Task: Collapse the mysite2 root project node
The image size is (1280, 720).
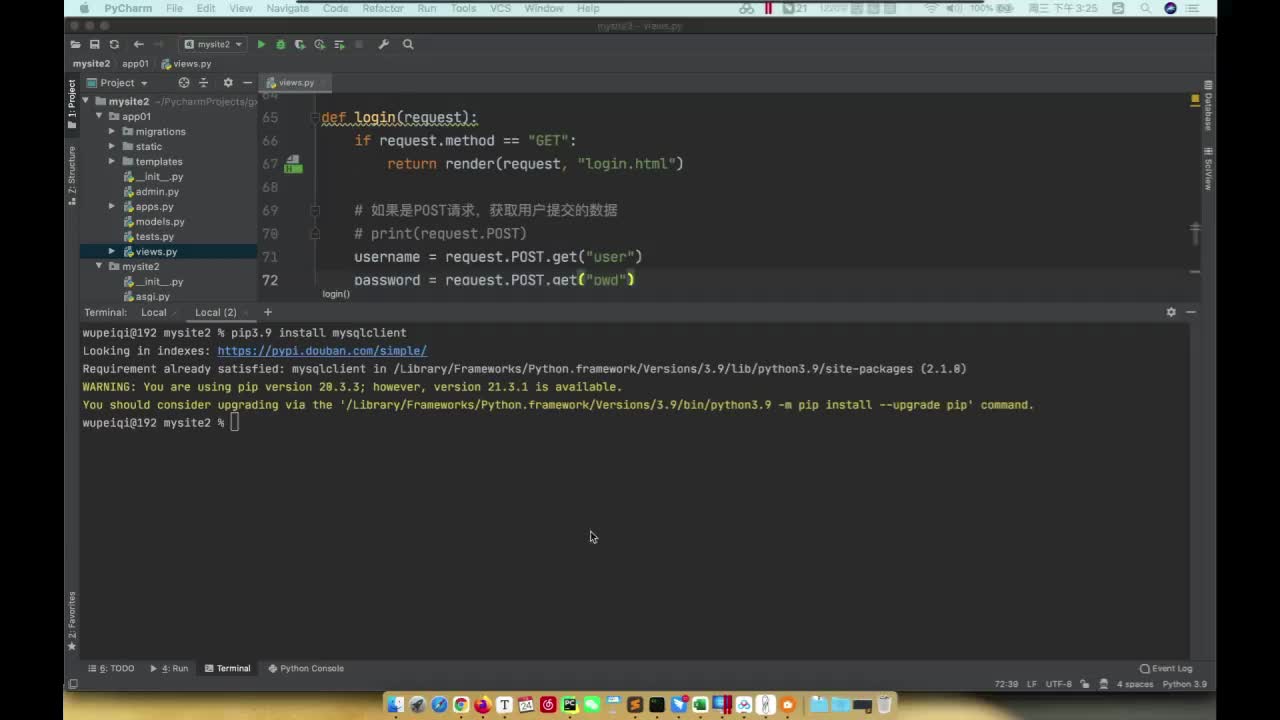Action: coord(86,101)
